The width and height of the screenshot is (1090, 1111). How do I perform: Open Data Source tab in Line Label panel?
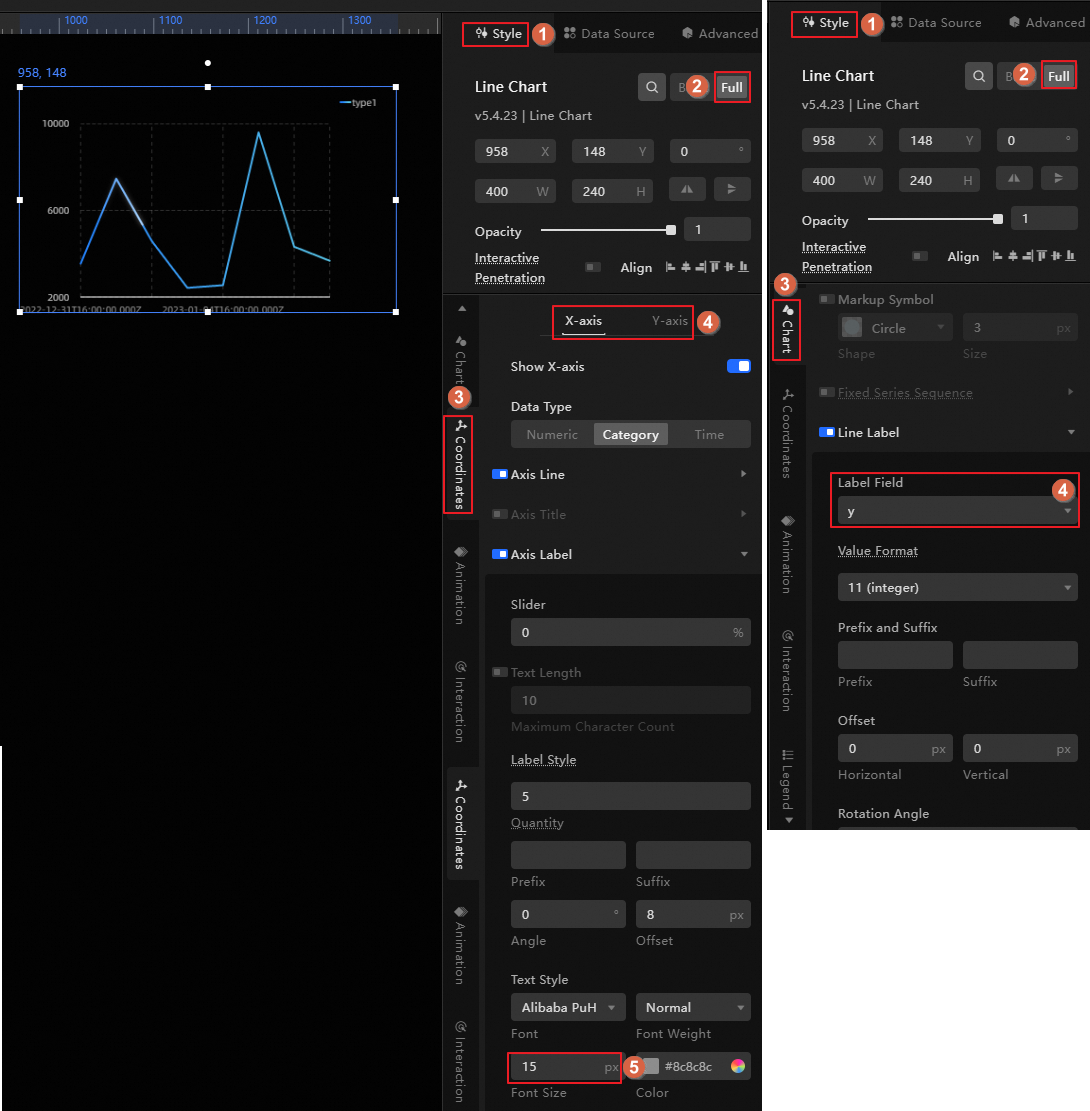coord(936,23)
